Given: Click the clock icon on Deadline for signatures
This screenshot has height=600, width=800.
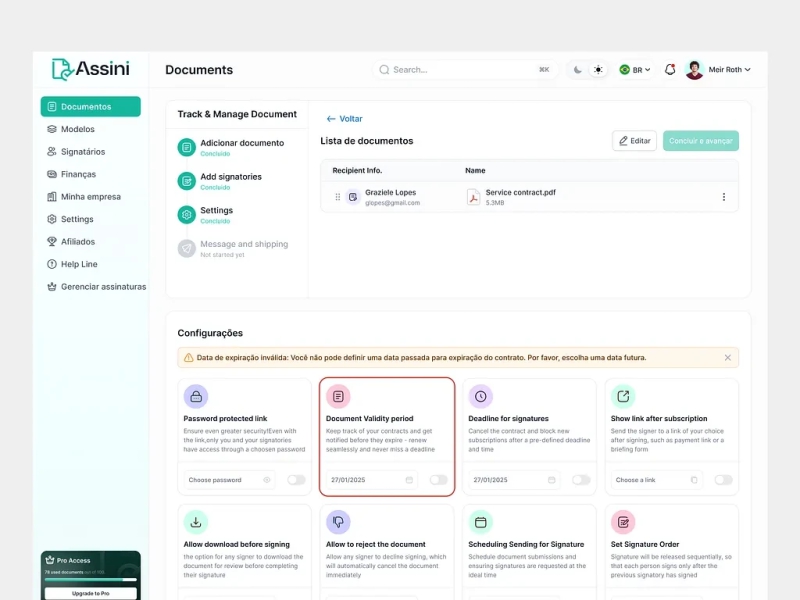Looking at the screenshot, I should pyautogui.click(x=481, y=396).
